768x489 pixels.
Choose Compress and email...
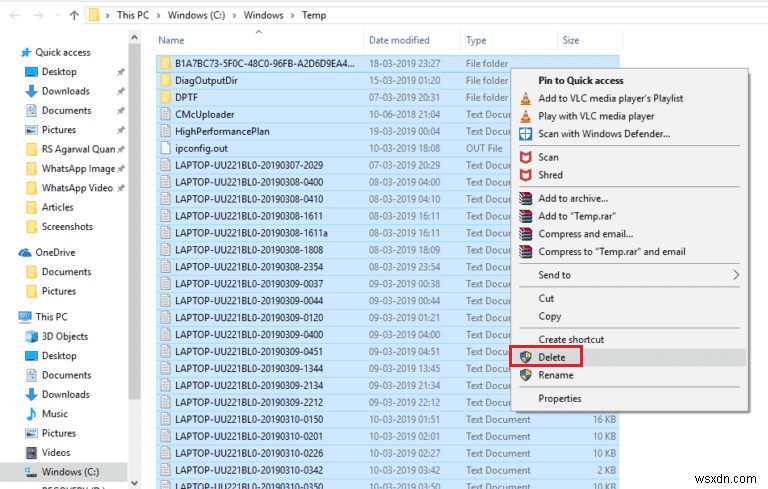point(586,234)
